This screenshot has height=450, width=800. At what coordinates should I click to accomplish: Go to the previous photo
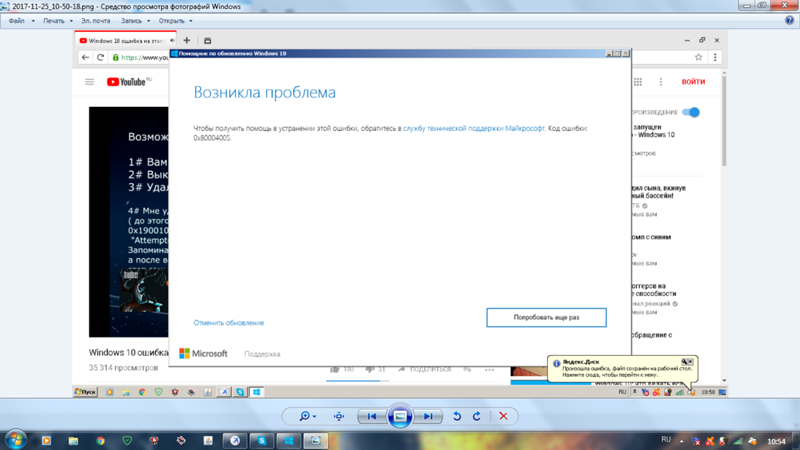tap(371, 416)
